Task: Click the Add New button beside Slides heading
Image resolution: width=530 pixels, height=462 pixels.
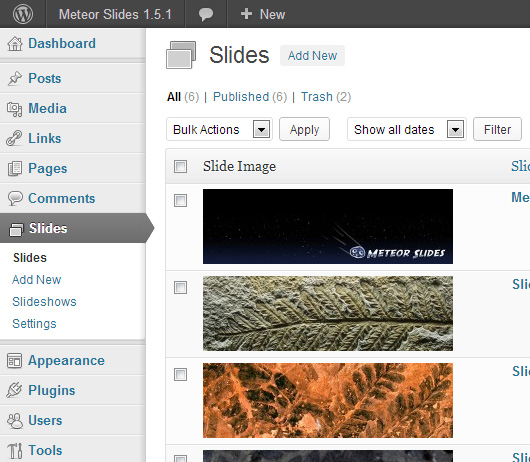Action: (x=312, y=55)
